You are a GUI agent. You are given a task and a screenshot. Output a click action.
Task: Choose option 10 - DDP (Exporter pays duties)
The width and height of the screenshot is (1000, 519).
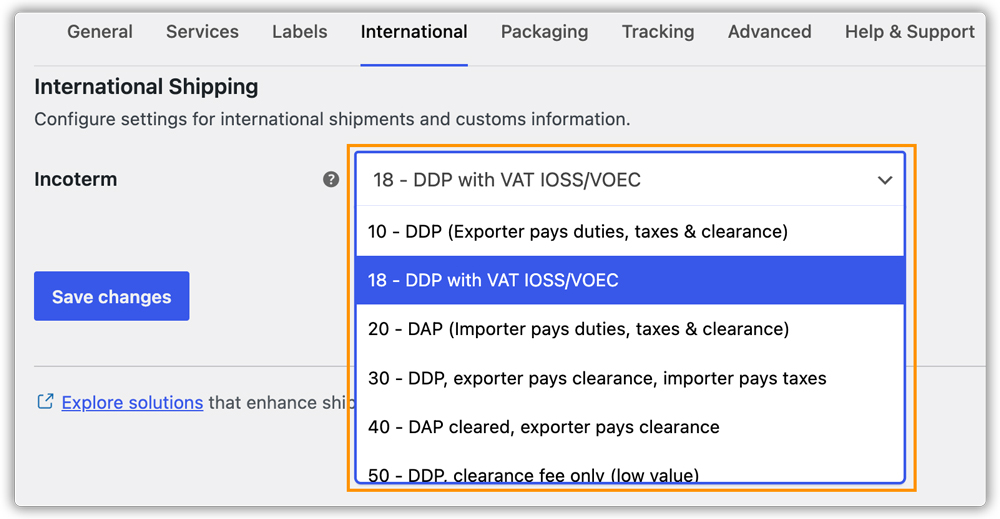630,231
